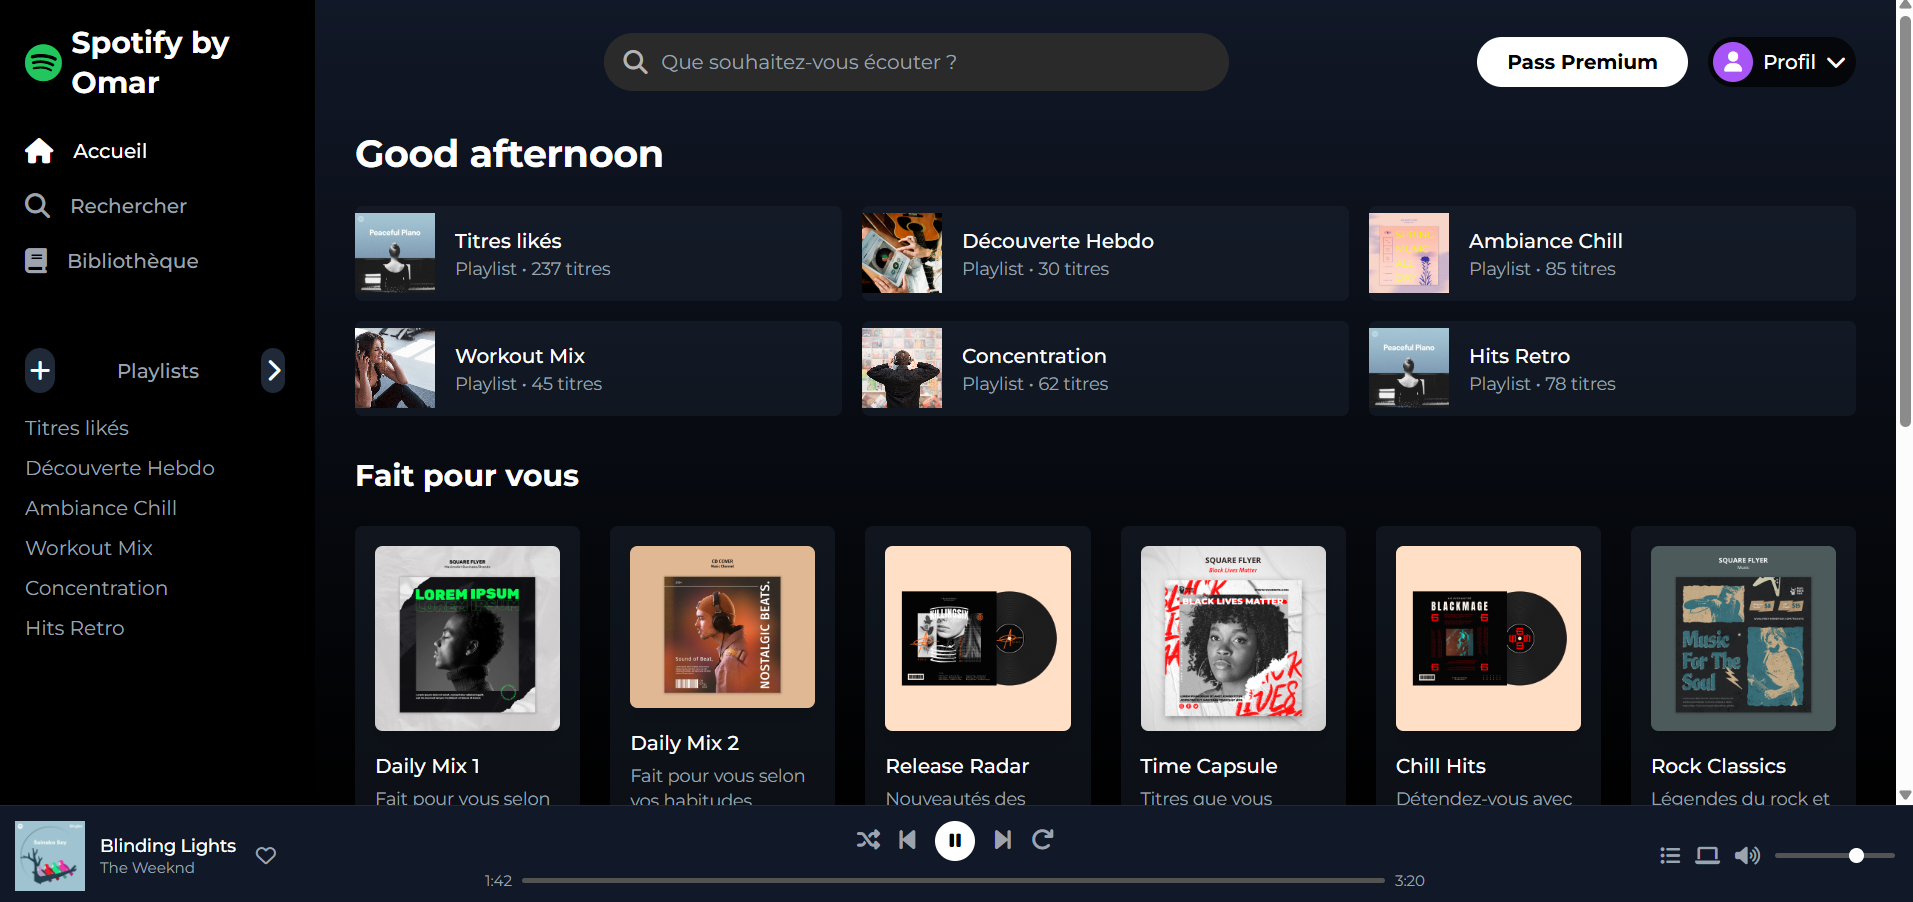Viewport: 1913px width, 902px height.
Task: Click the plus icon to create a playlist
Action: coord(39,370)
